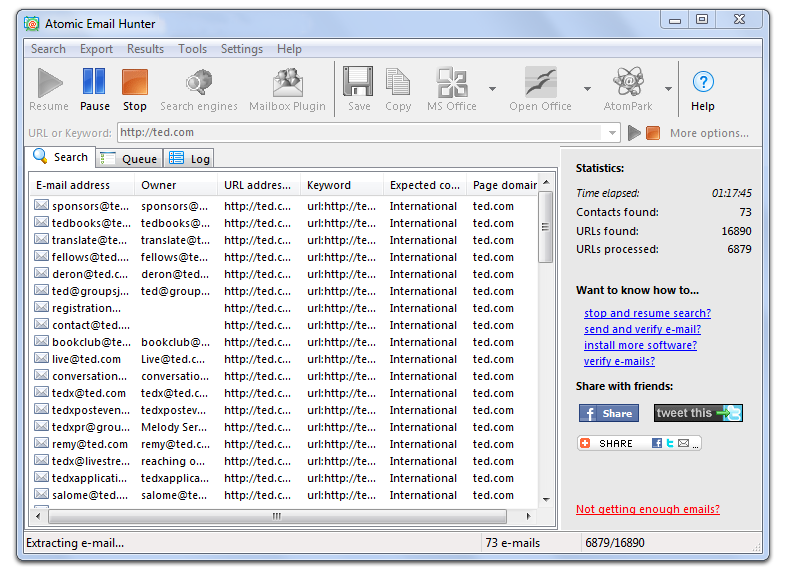Viewport: 789px width, 576px height.
Task: Open 'send and verify e-mail?' link
Action: pos(642,329)
